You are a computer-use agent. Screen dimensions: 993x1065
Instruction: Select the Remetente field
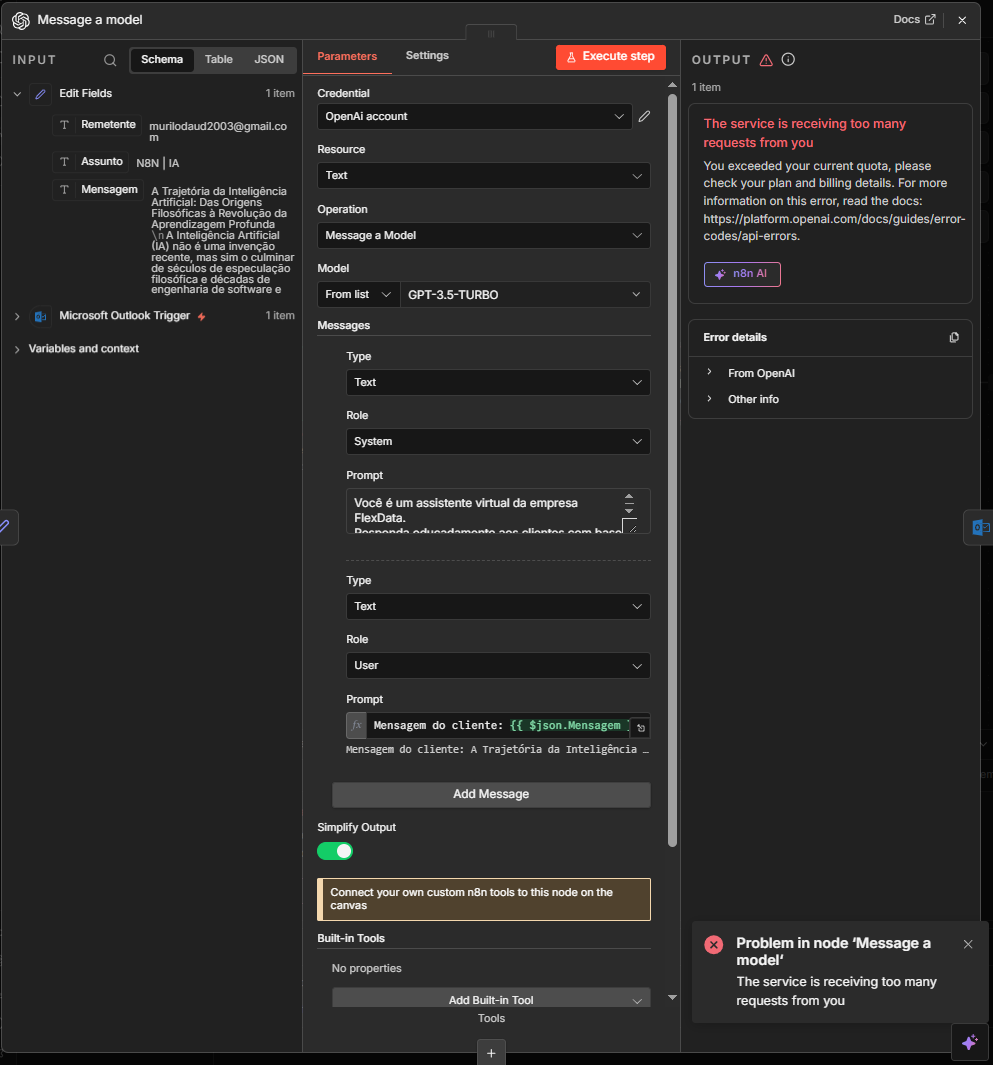coord(96,125)
